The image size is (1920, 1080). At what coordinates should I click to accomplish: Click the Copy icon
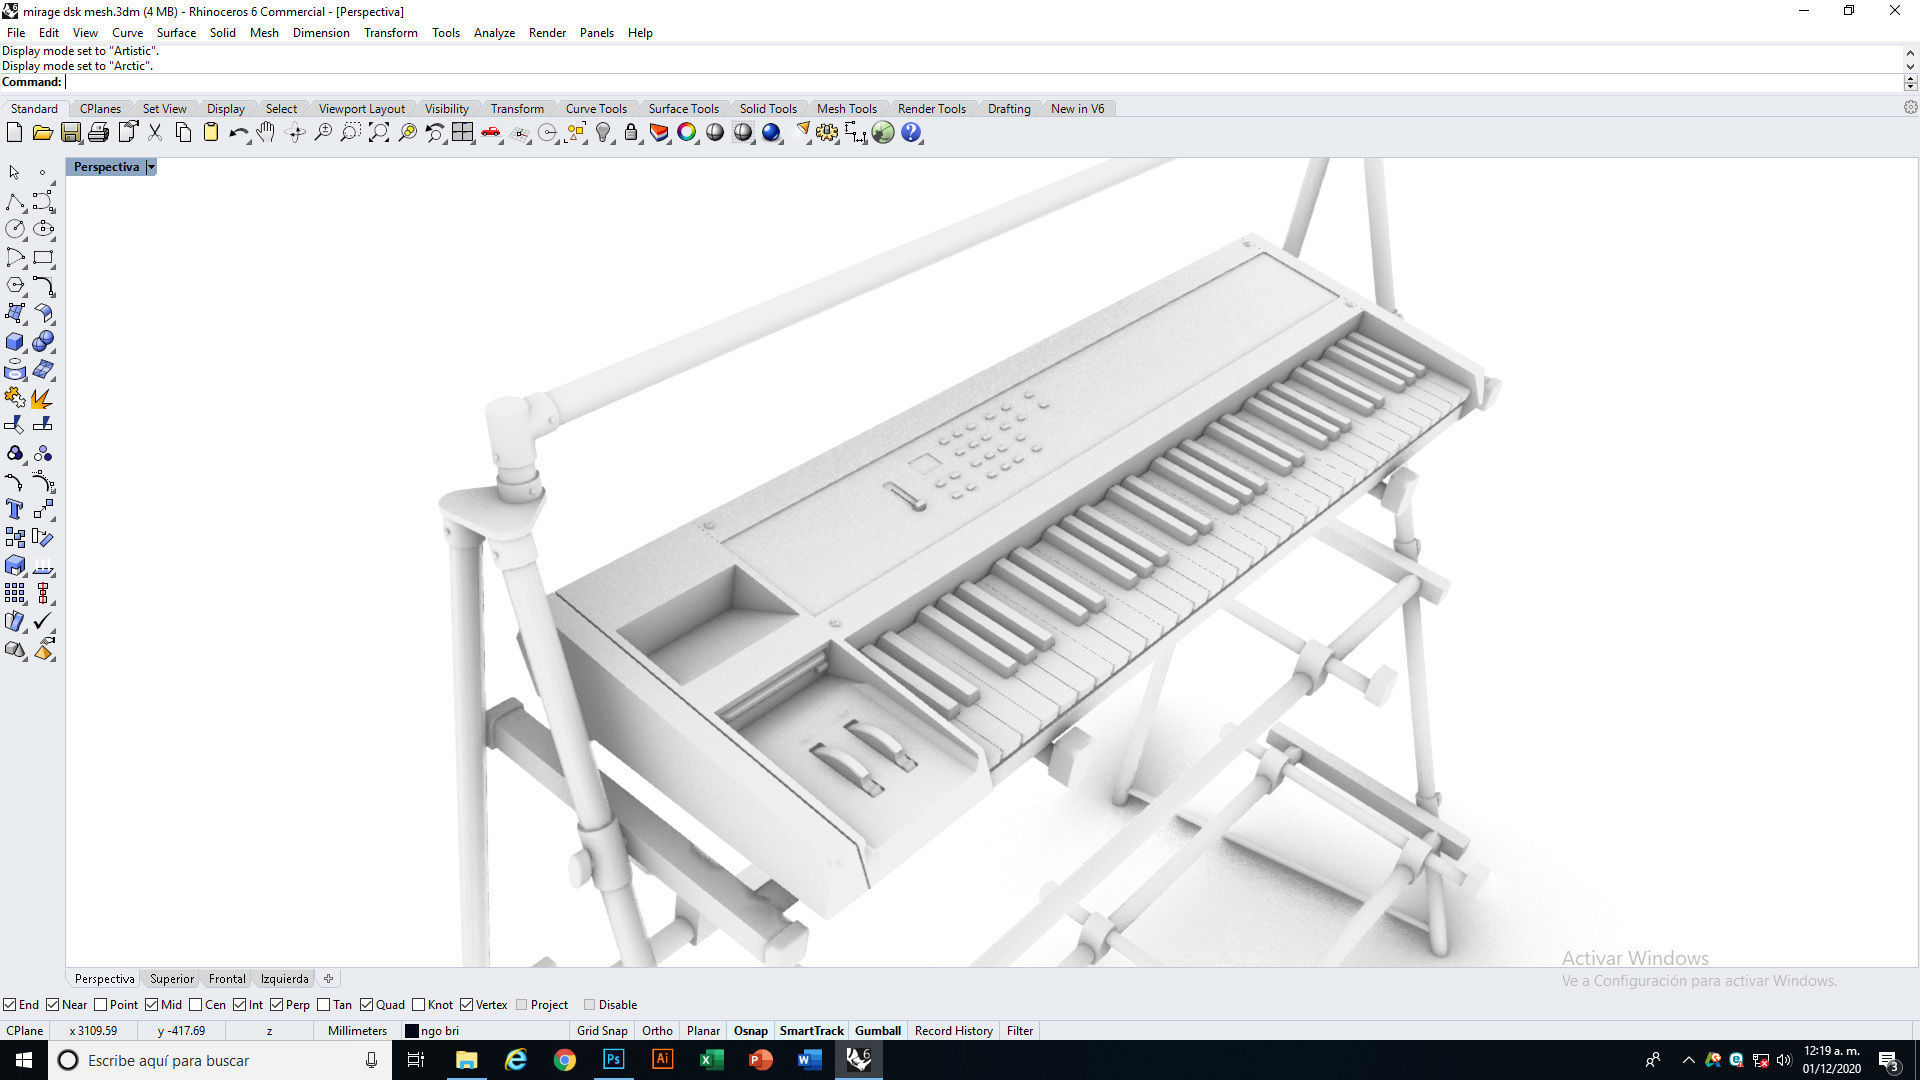point(183,132)
